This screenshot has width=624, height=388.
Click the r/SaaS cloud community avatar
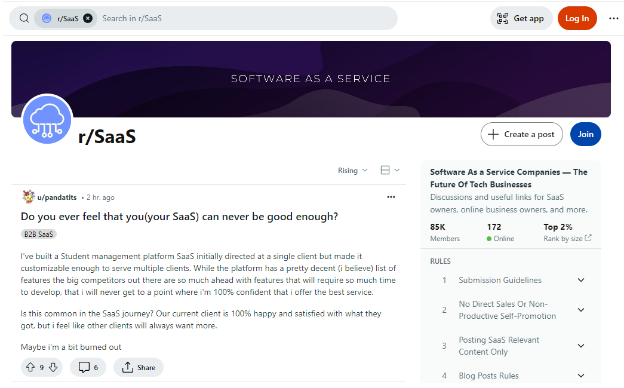[47, 119]
